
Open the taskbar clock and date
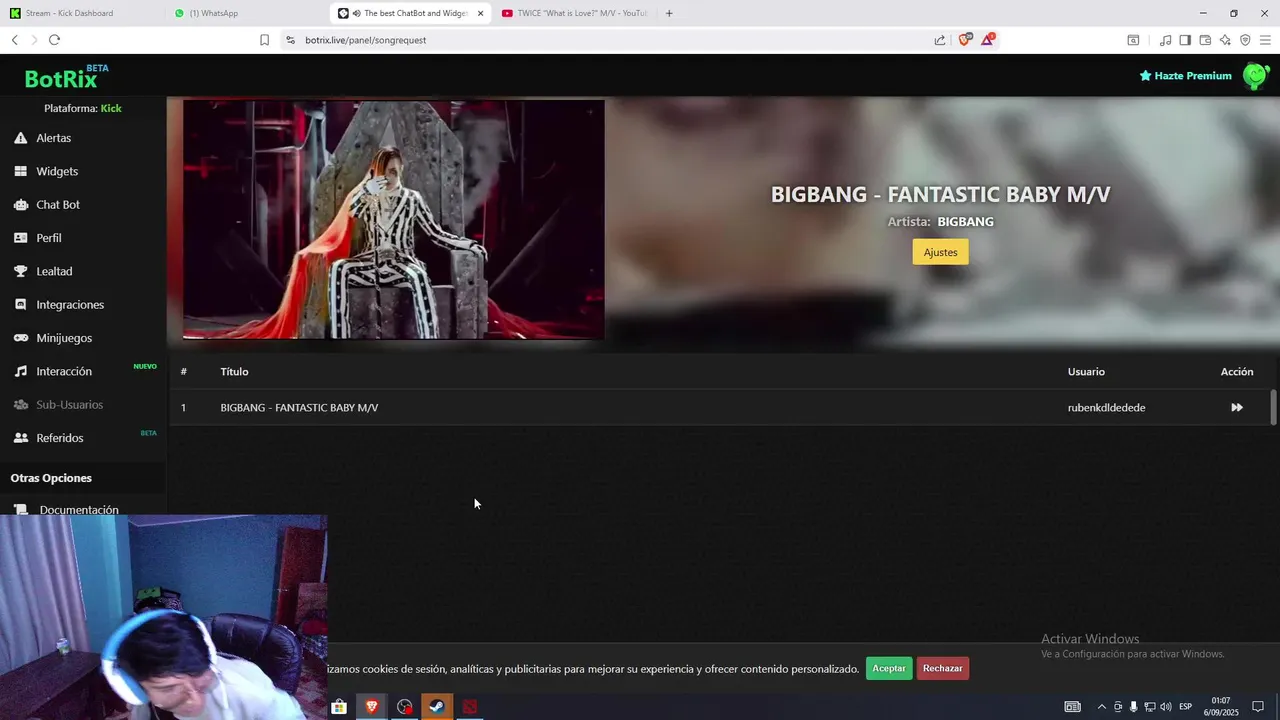tap(1221, 707)
